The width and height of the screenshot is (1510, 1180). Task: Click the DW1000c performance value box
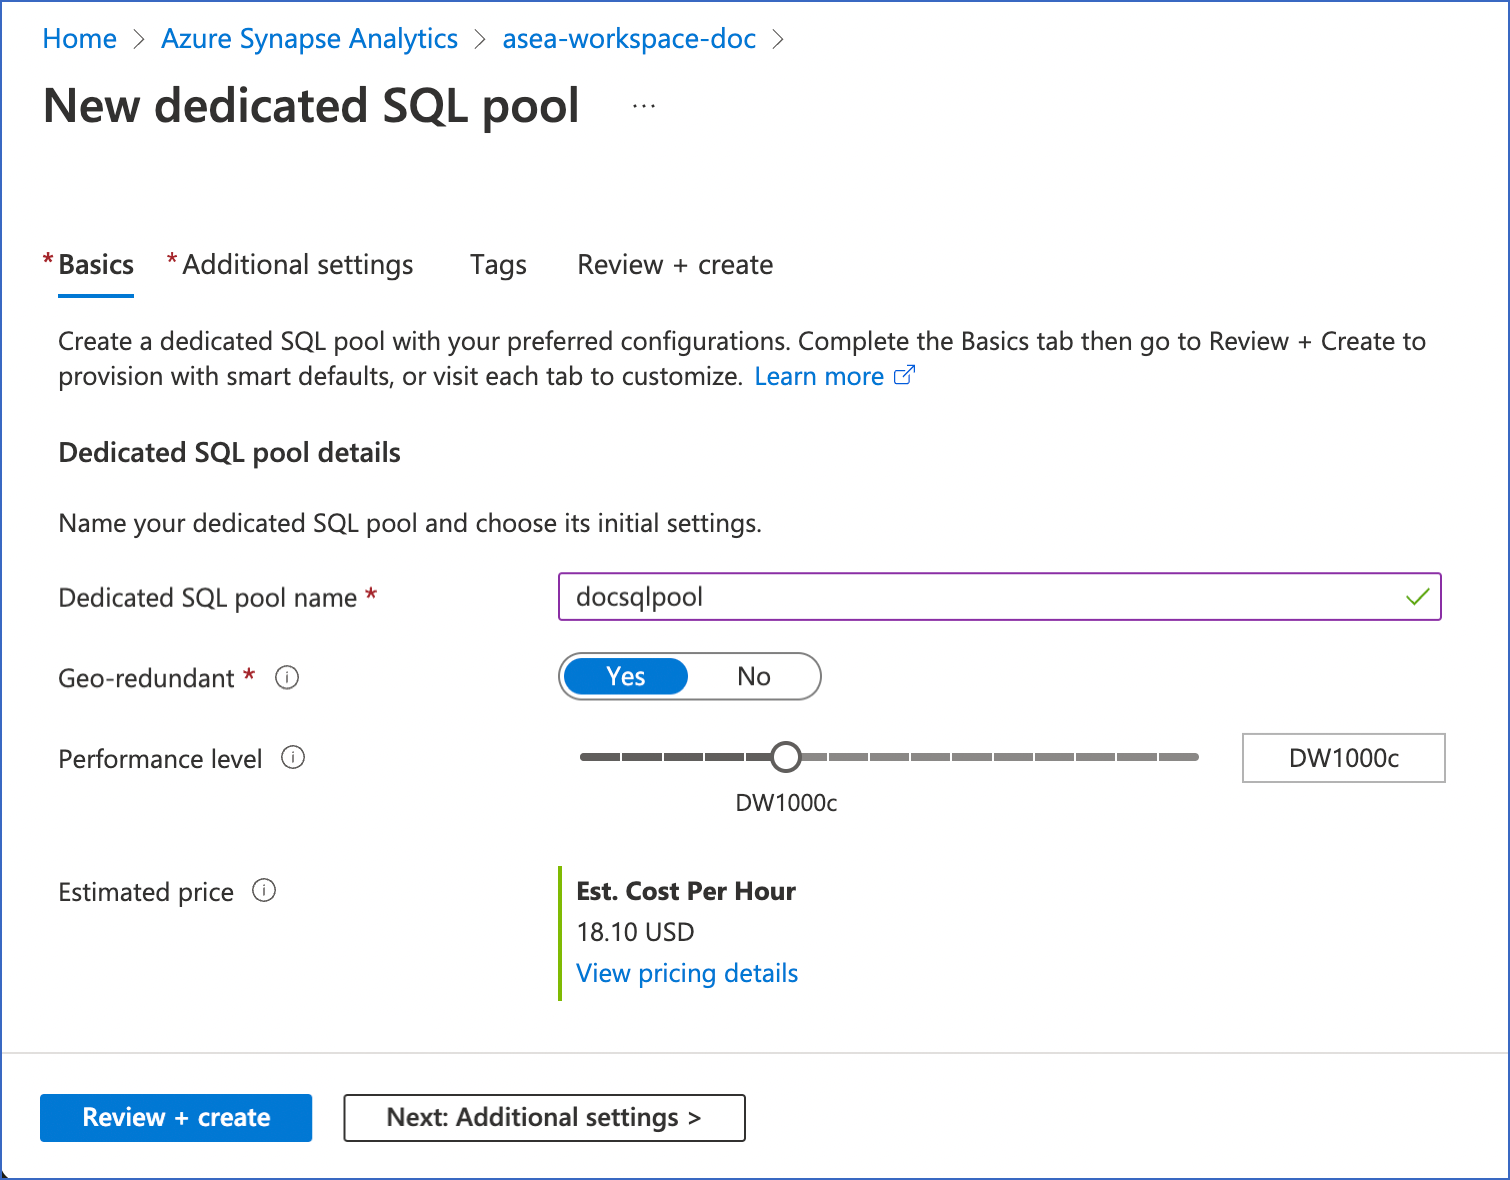pyautogui.click(x=1344, y=758)
